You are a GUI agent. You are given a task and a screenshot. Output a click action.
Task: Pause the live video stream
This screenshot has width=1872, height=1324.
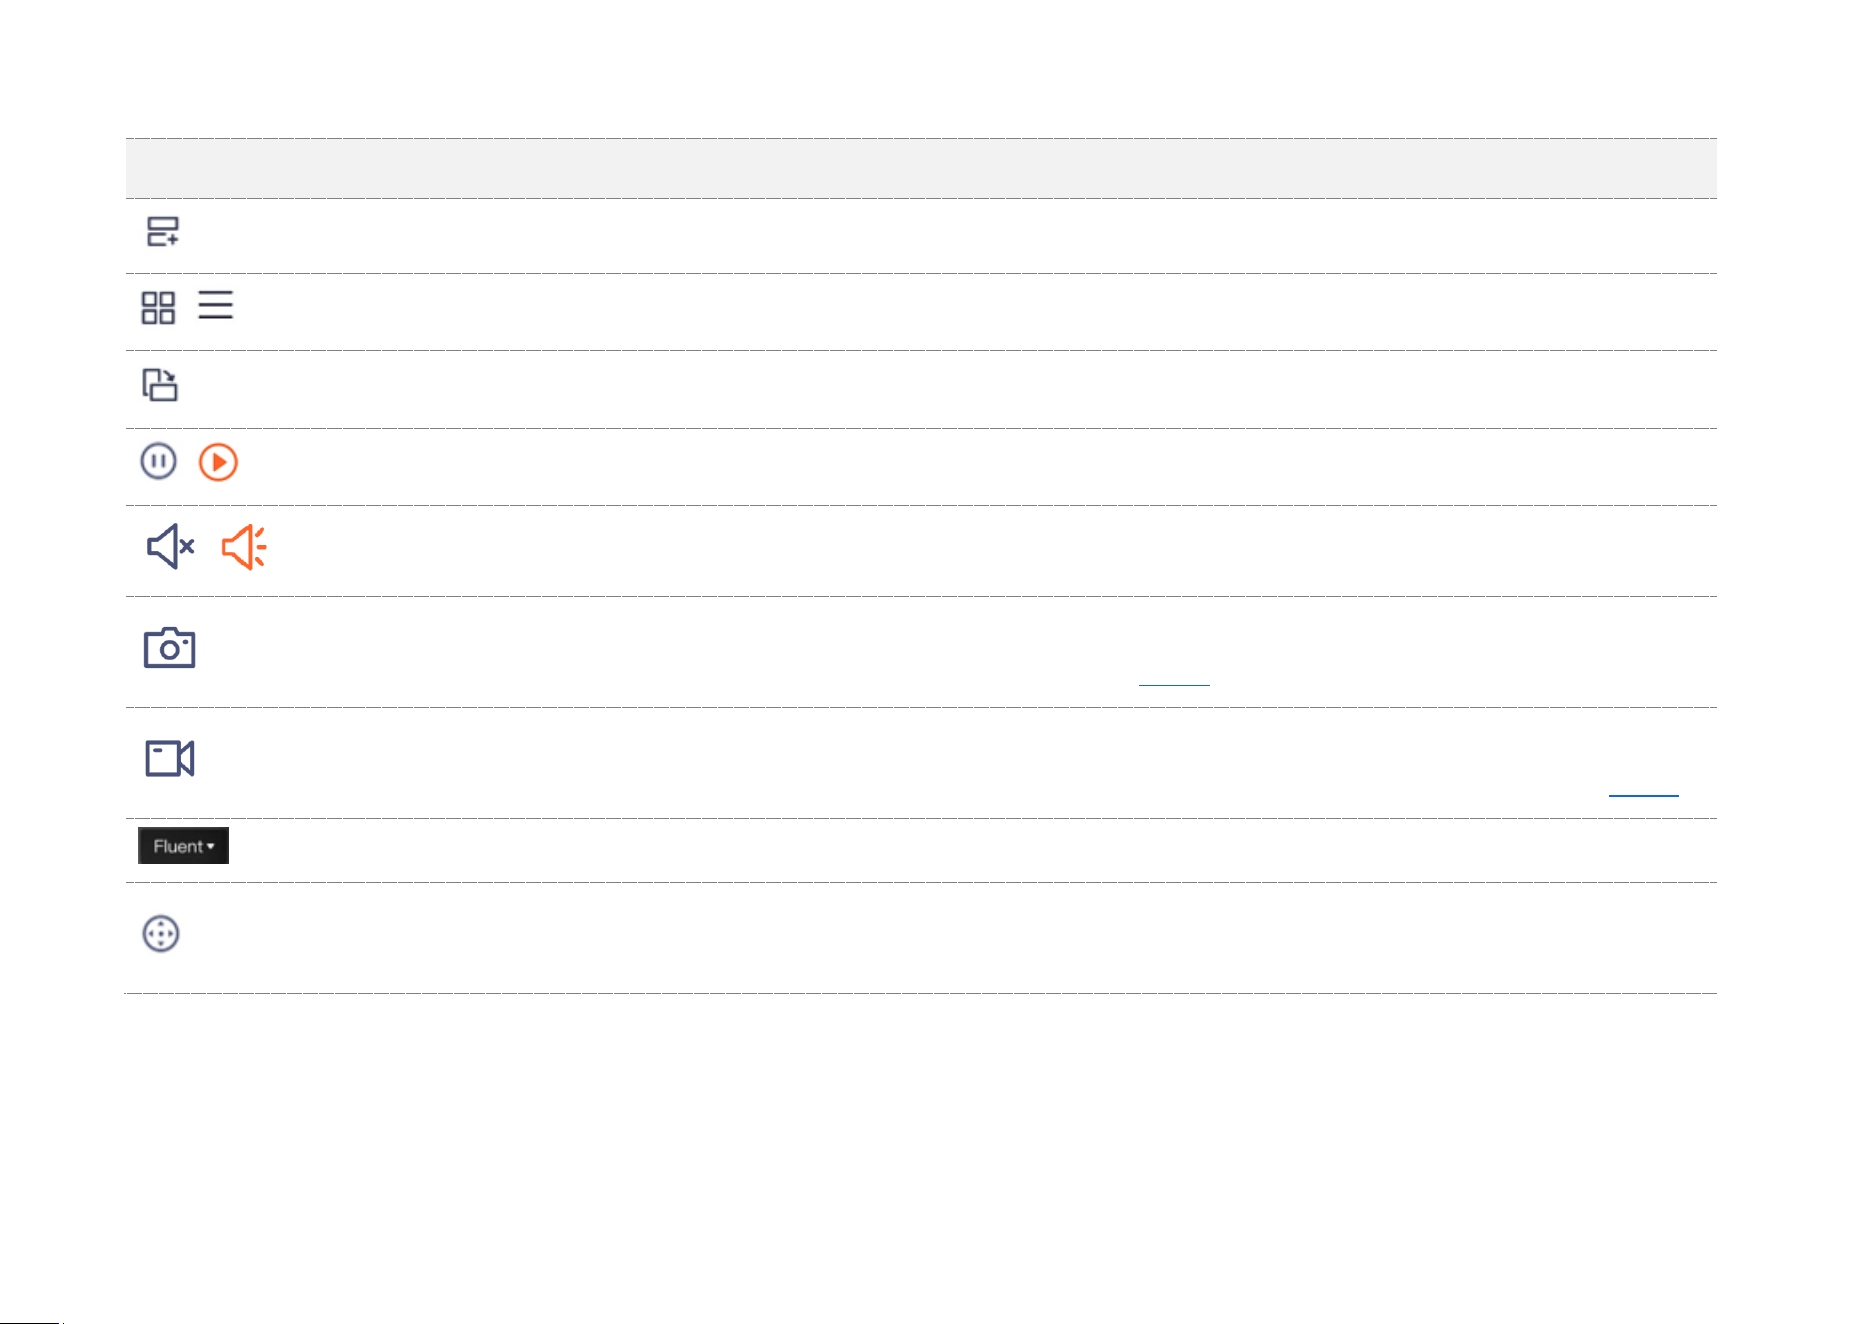(x=158, y=461)
